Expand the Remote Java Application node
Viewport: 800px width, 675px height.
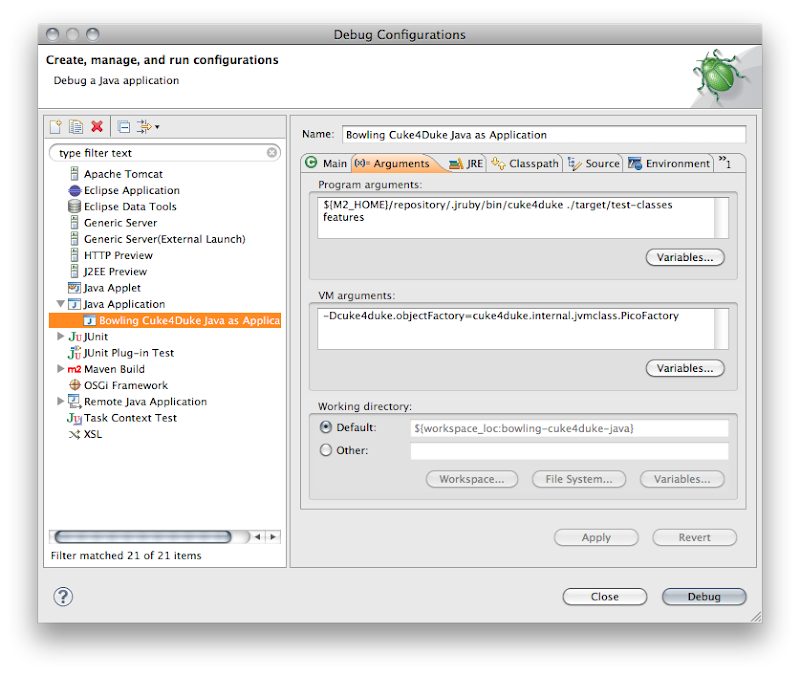(x=60, y=402)
